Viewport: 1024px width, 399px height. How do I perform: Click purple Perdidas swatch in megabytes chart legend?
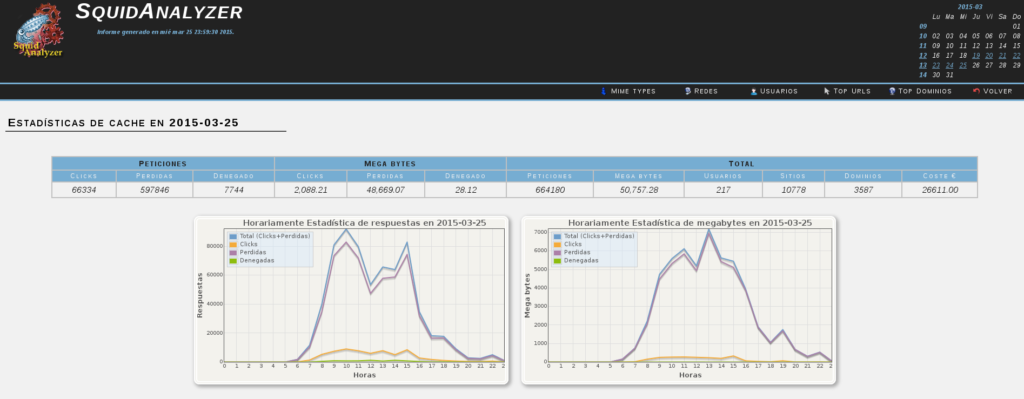pyautogui.click(x=556, y=252)
